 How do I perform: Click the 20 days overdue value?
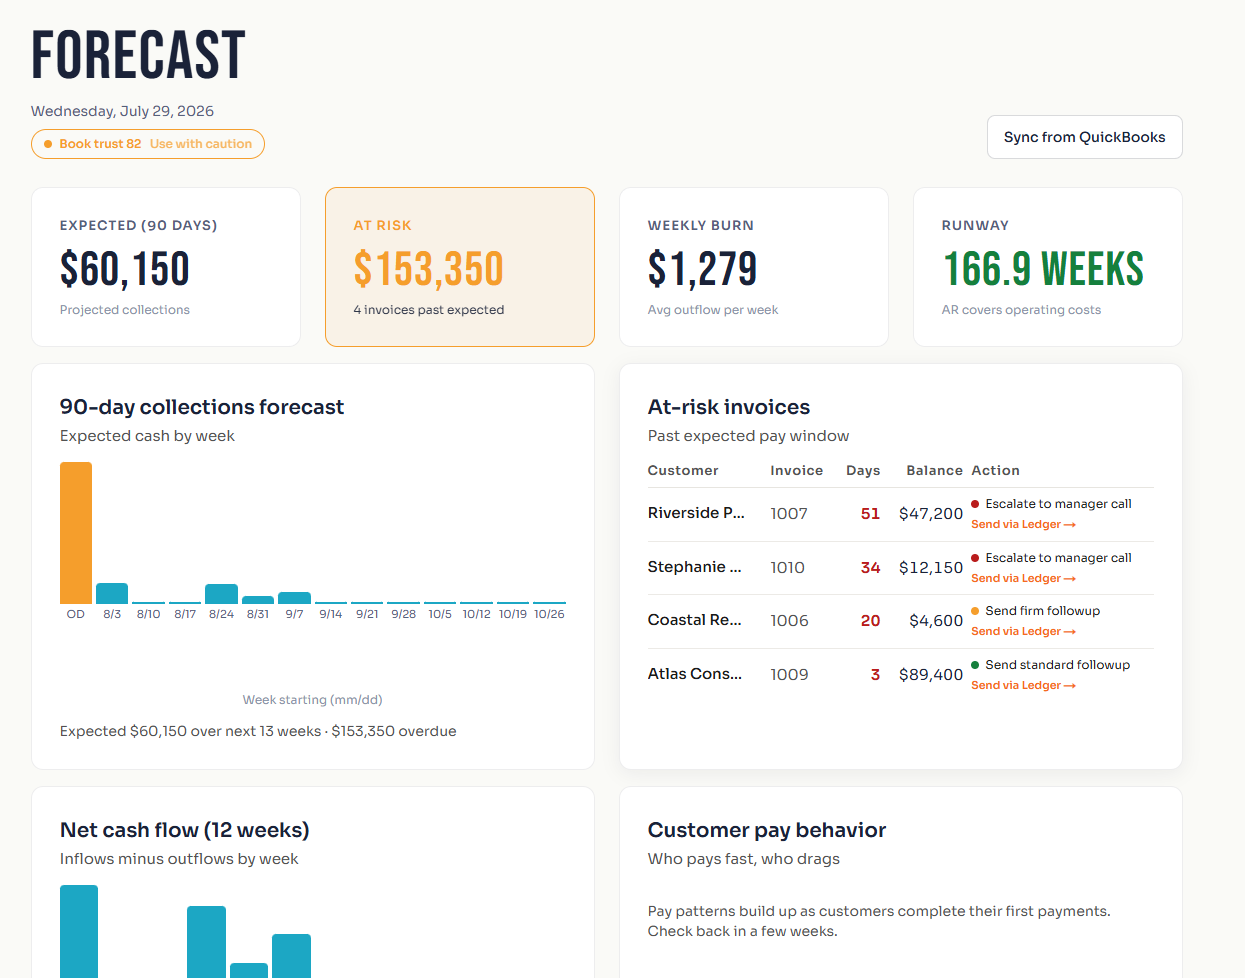coord(870,621)
